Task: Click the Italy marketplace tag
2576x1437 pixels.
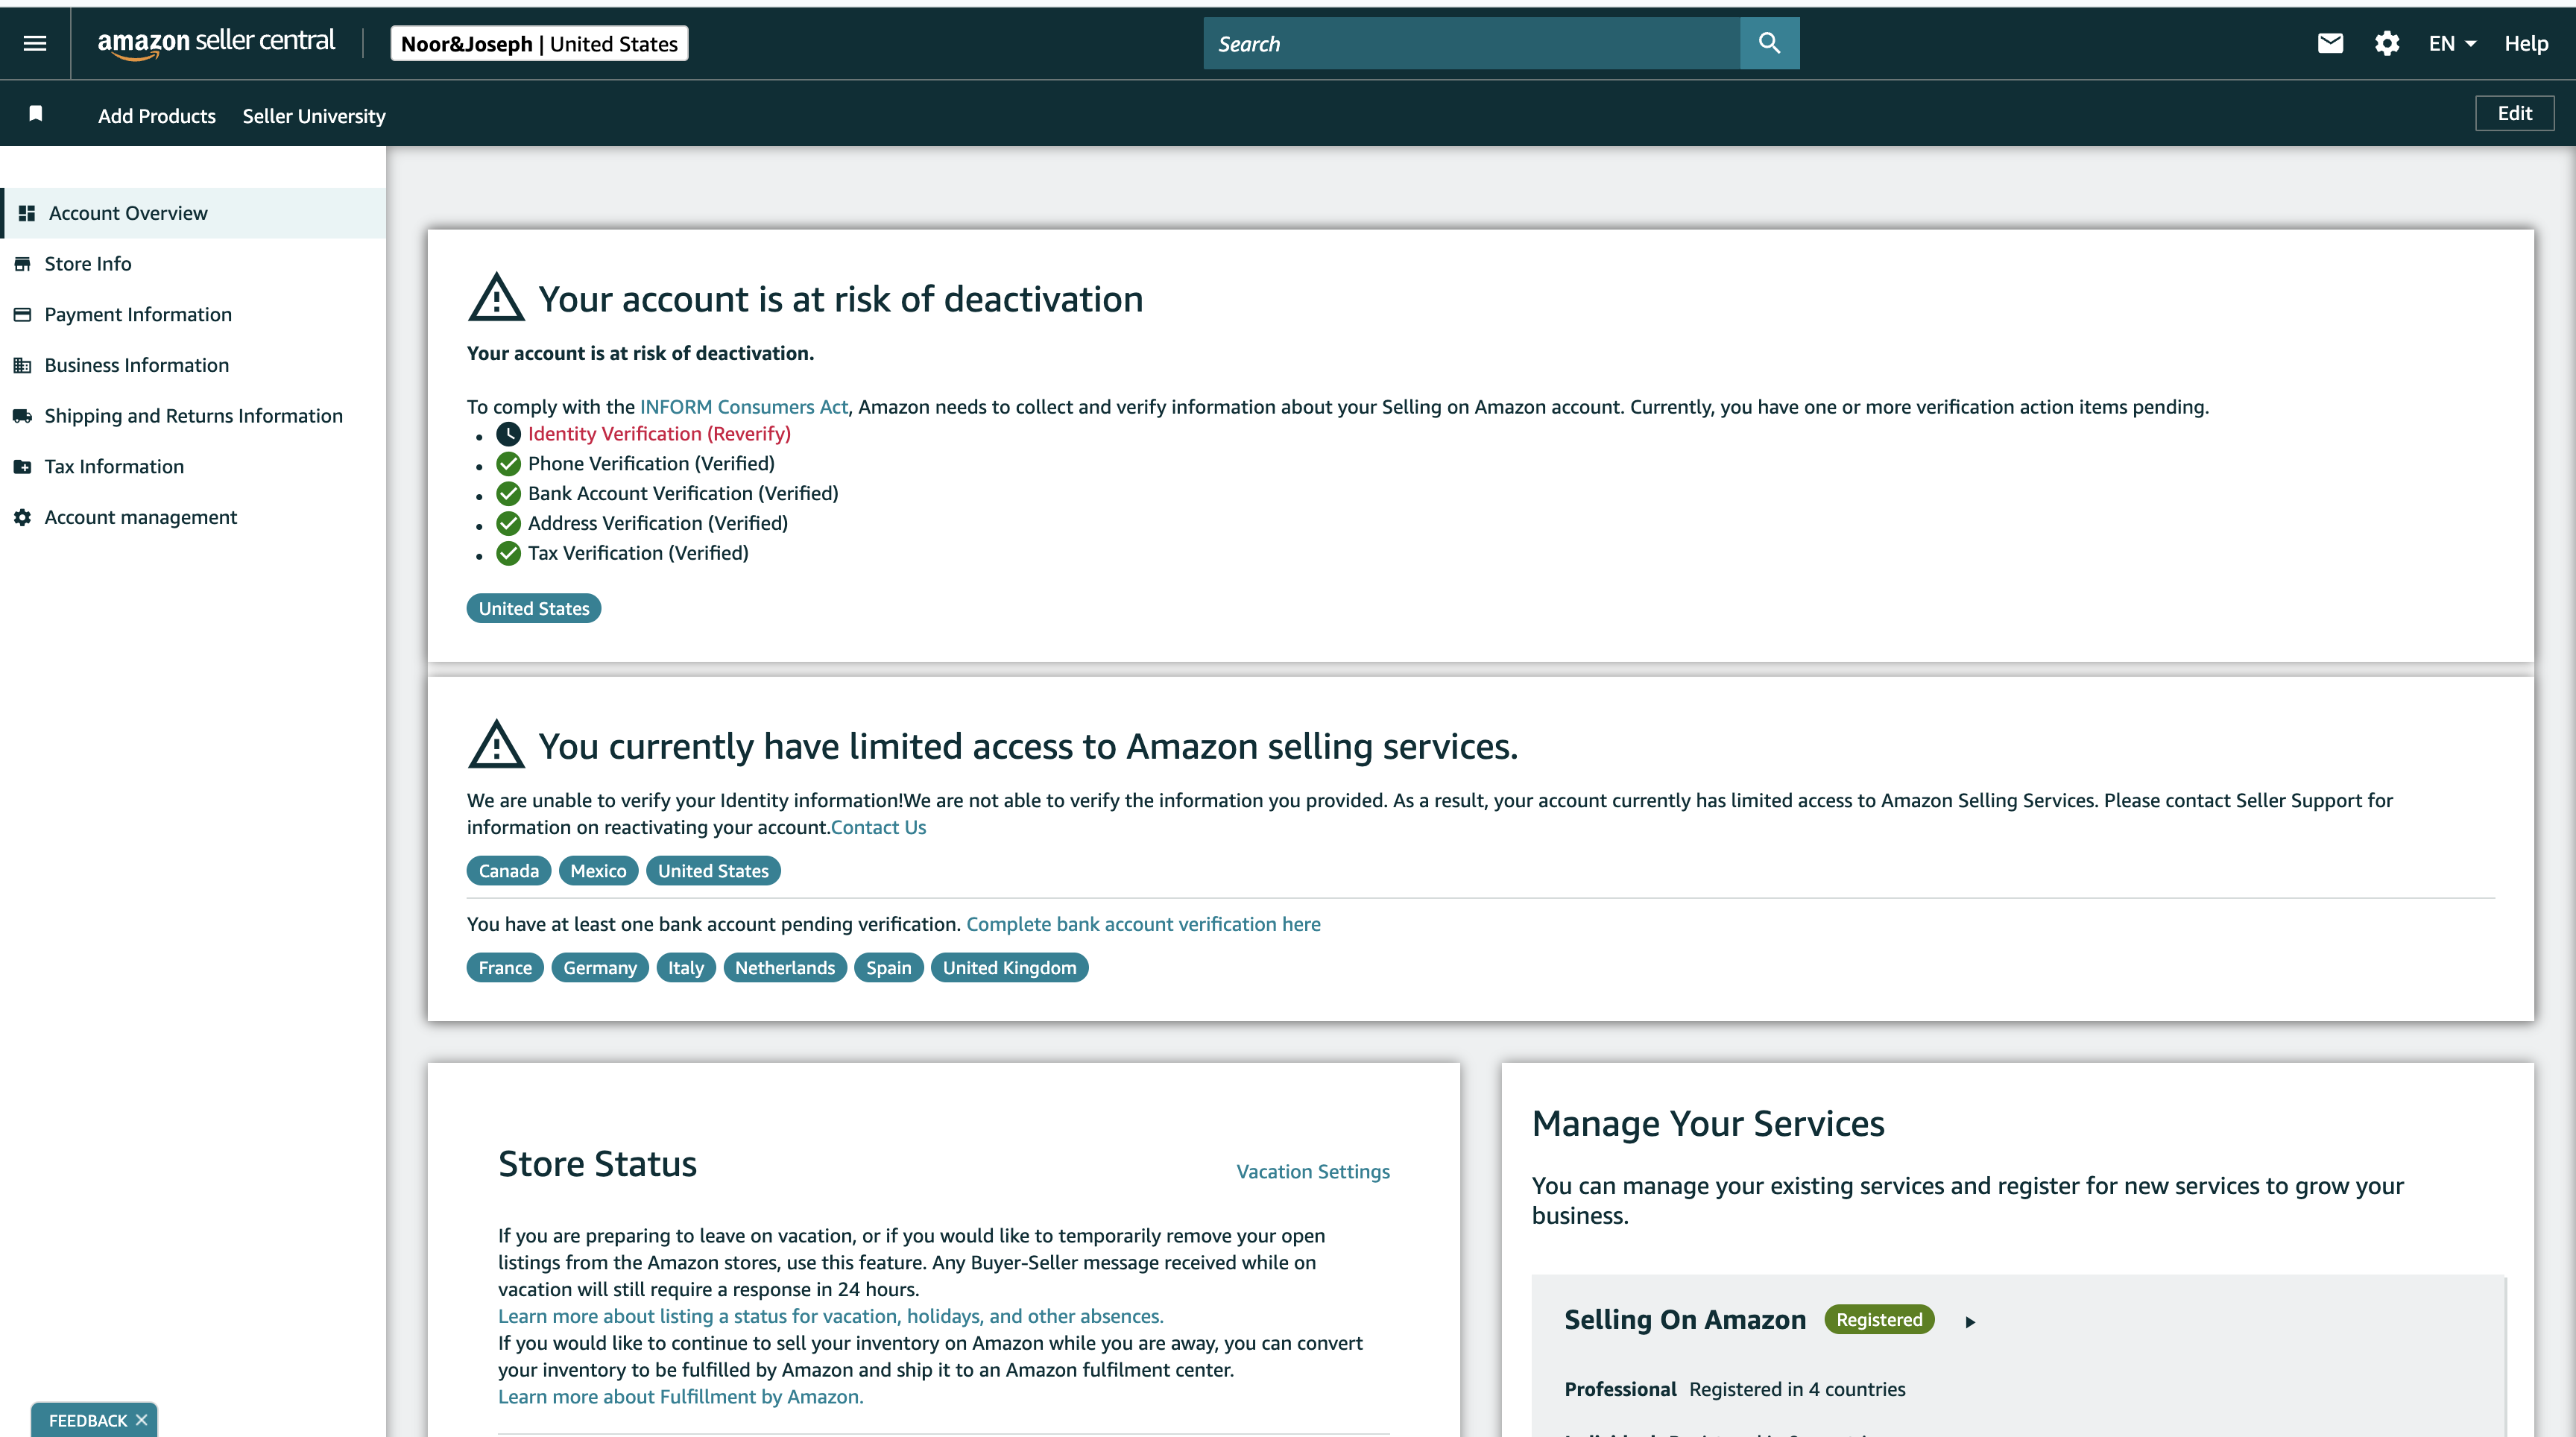Action: tap(686, 968)
